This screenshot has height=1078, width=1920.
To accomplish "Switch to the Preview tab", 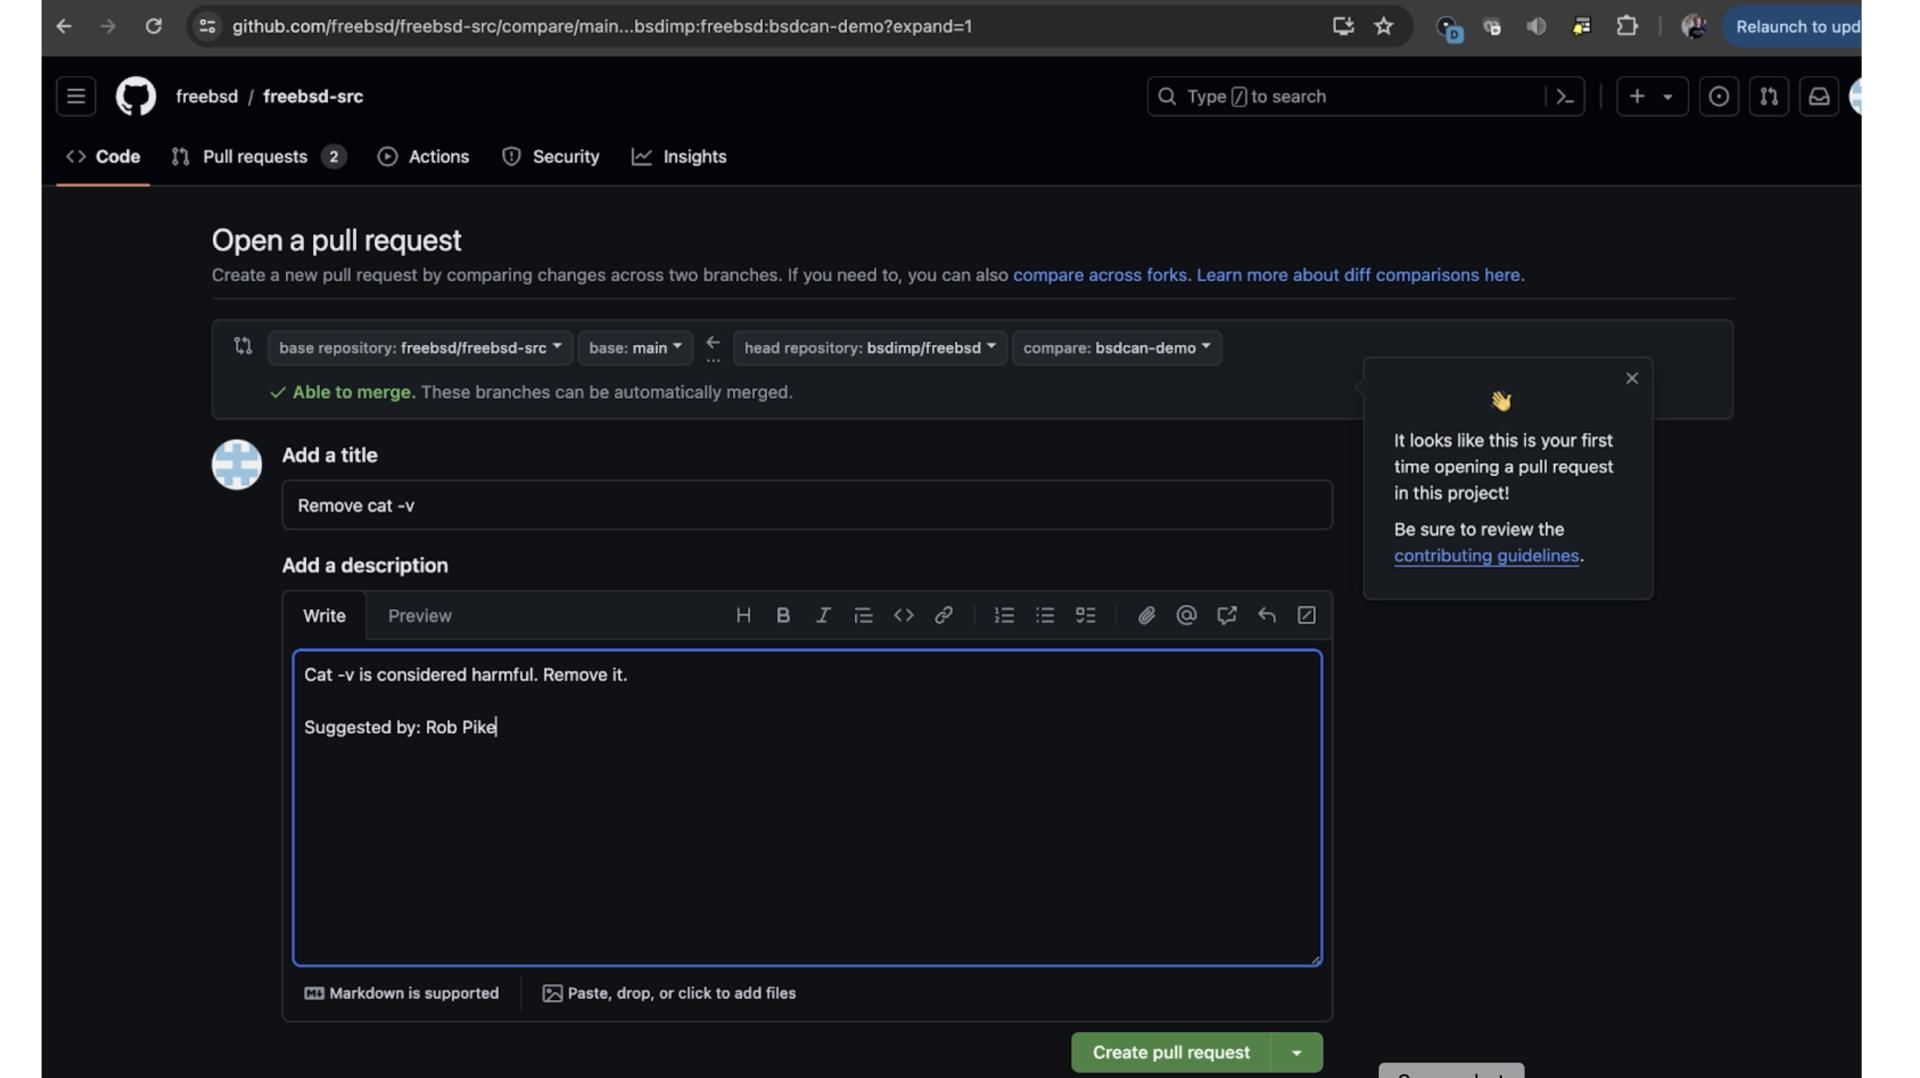I will pos(419,616).
